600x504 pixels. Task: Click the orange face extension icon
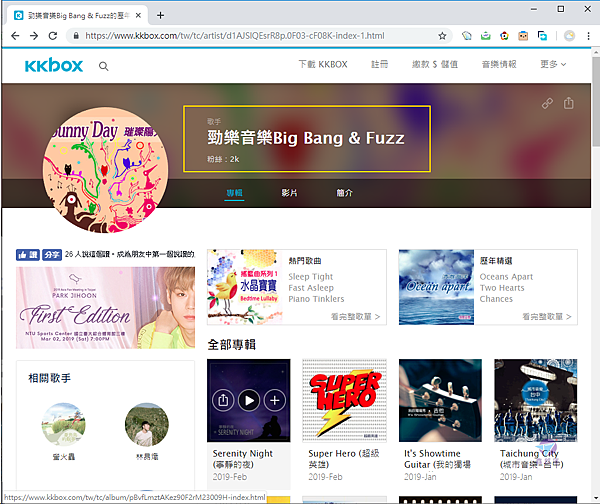[x=523, y=36]
